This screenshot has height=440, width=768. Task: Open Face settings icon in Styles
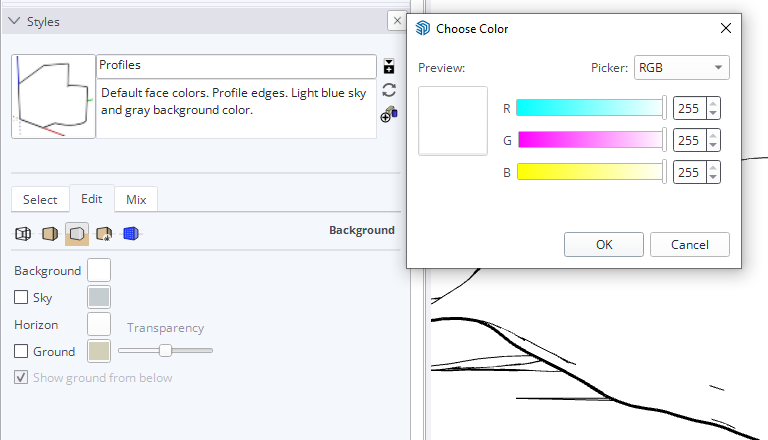50,234
